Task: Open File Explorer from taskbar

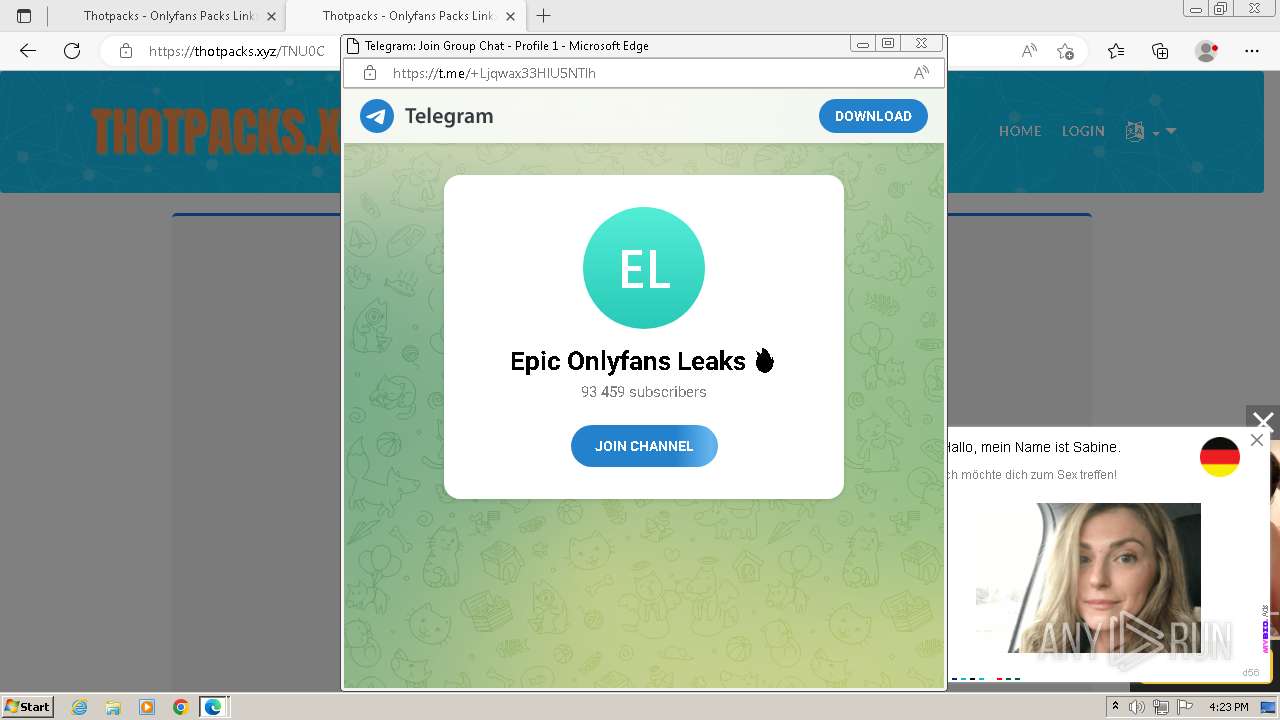Action: point(113,707)
